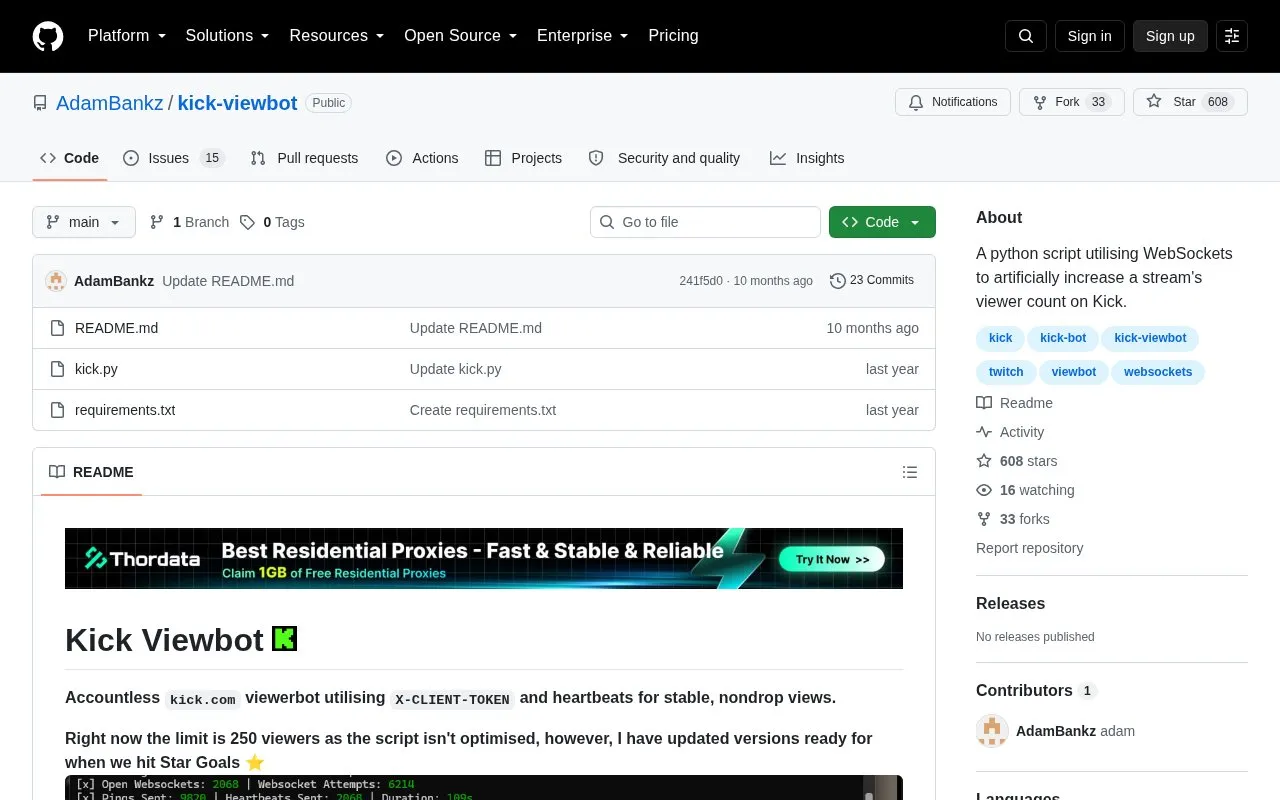Switch to the Actions tab
The image size is (1280, 800).
coord(422,158)
